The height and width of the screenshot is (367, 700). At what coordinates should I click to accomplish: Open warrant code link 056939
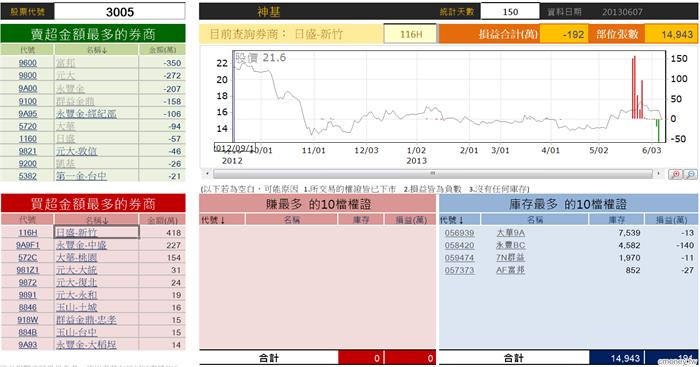pyautogui.click(x=459, y=233)
